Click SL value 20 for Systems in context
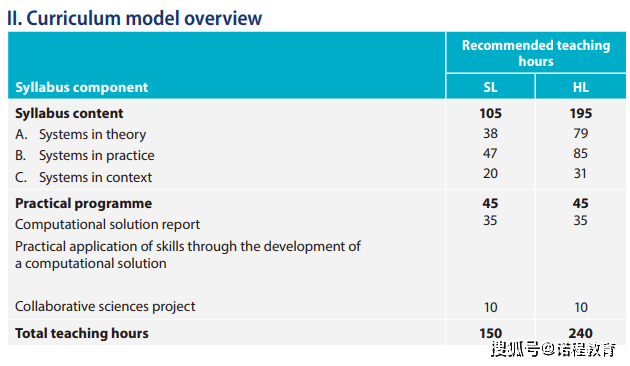The height and width of the screenshot is (366, 630). coord(490,174)
